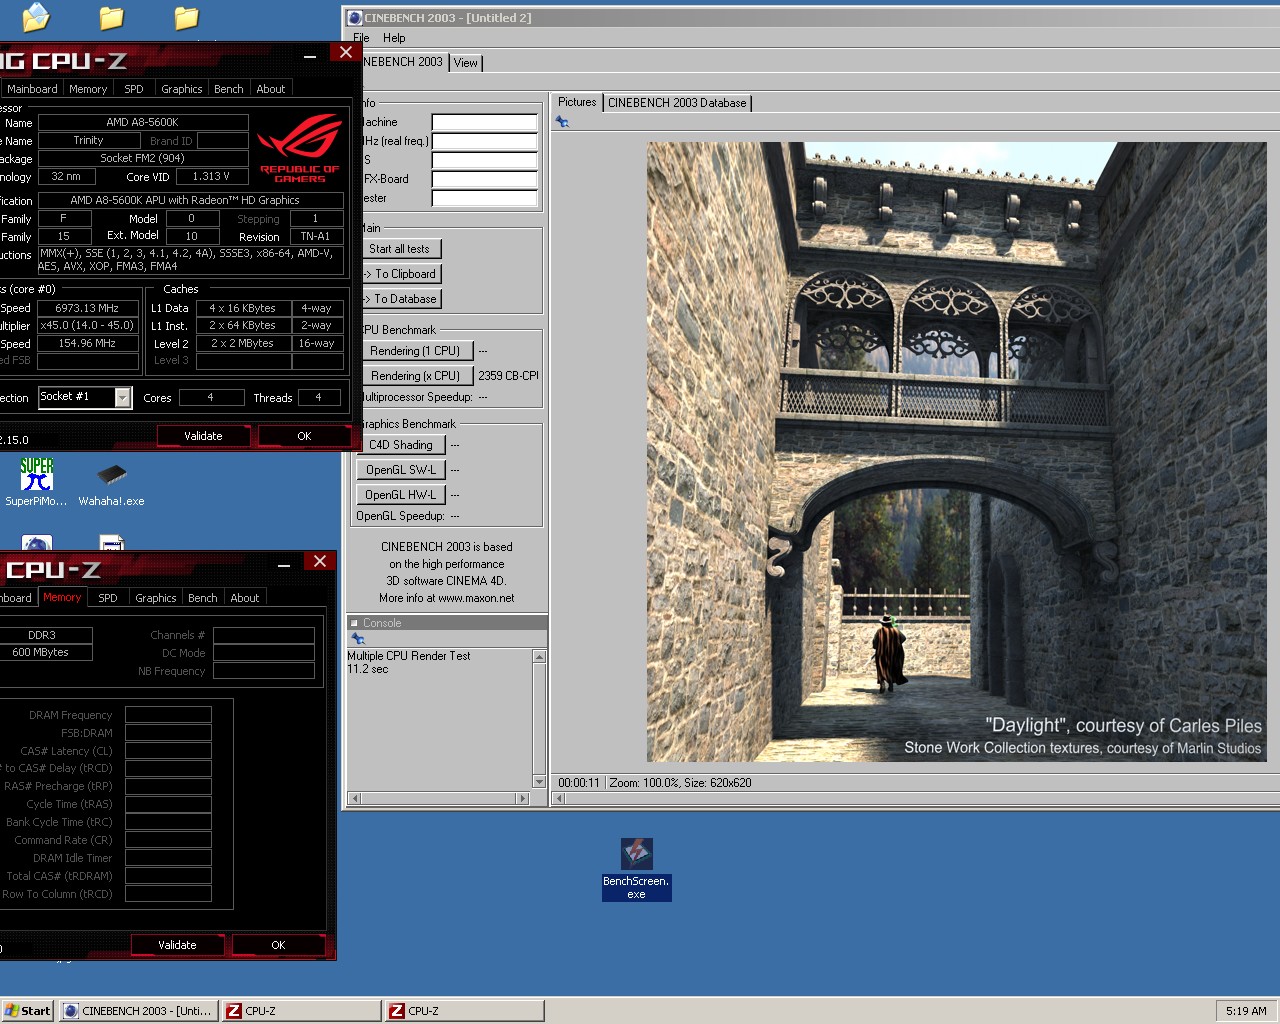Open the Memory tab in top CPU-Z

click(88, 89)
